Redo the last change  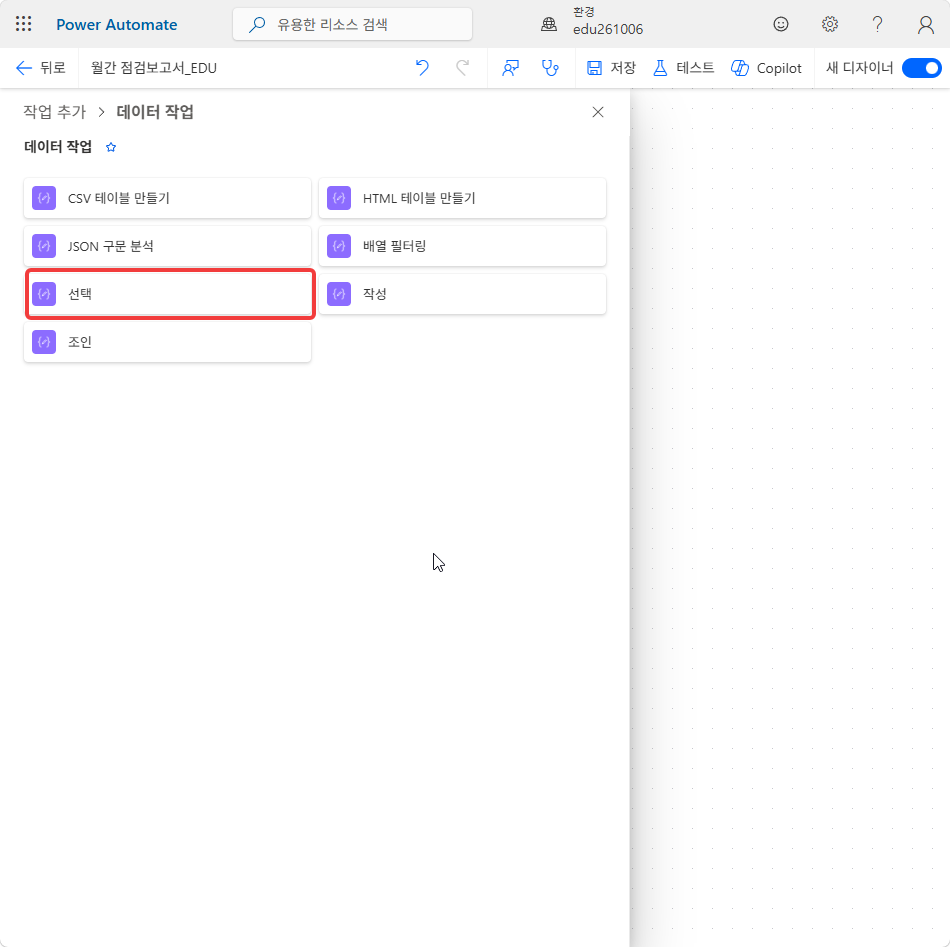(x=463, y=68)
